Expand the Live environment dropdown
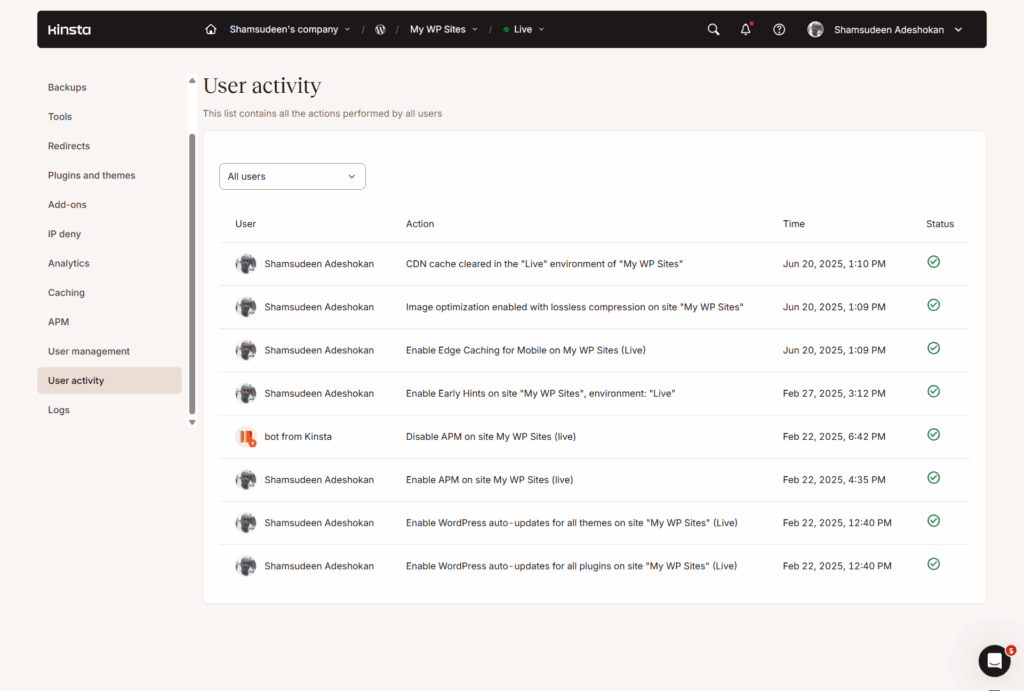1024x691 pixels. coord(522,29)
